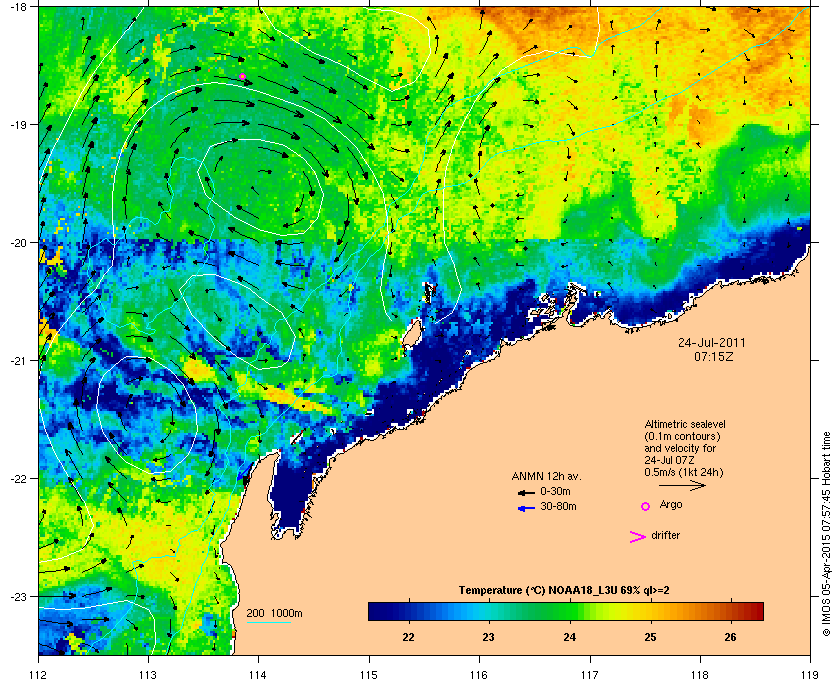The width and height of the screenshot is (840, 680).
Task: Click the 119 longitude axis label
Action: pyautogui.click(x=810, y=675)
